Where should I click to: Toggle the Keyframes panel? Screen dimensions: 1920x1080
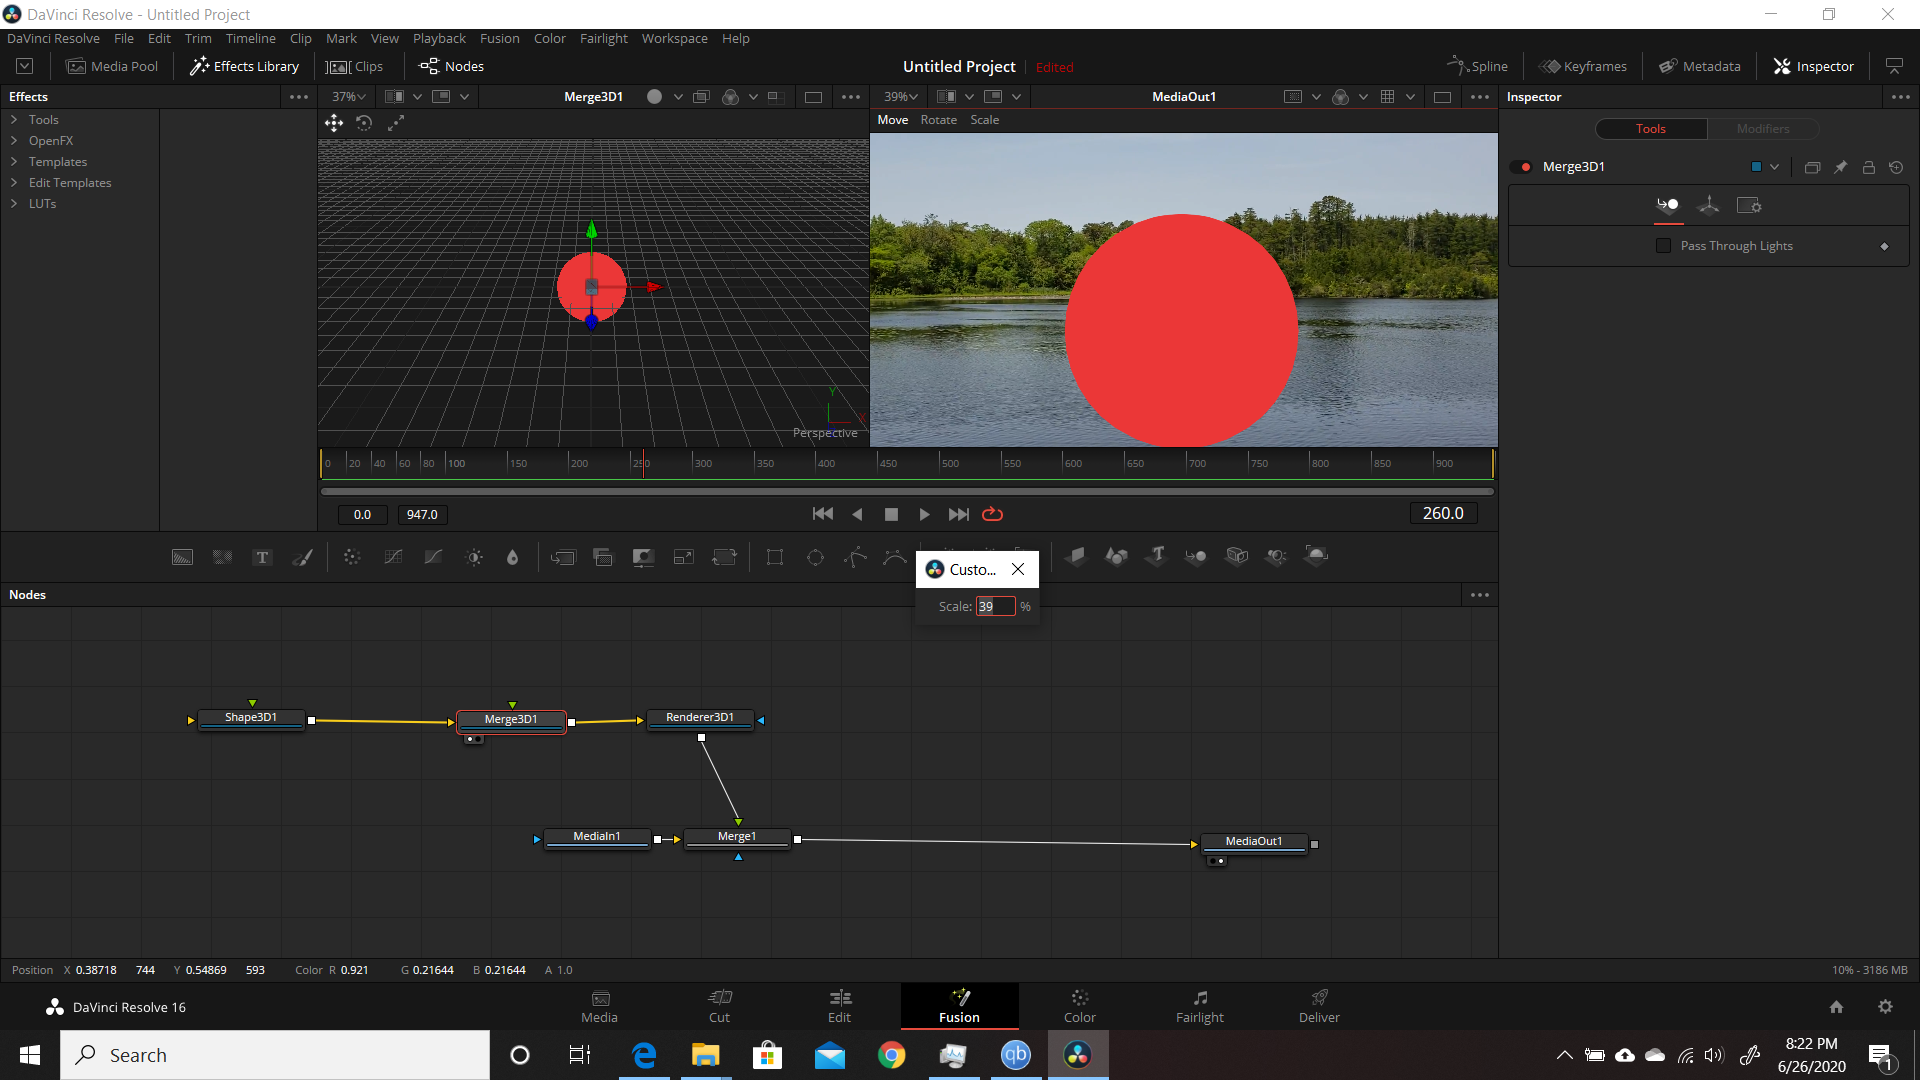coord(1583,66)
